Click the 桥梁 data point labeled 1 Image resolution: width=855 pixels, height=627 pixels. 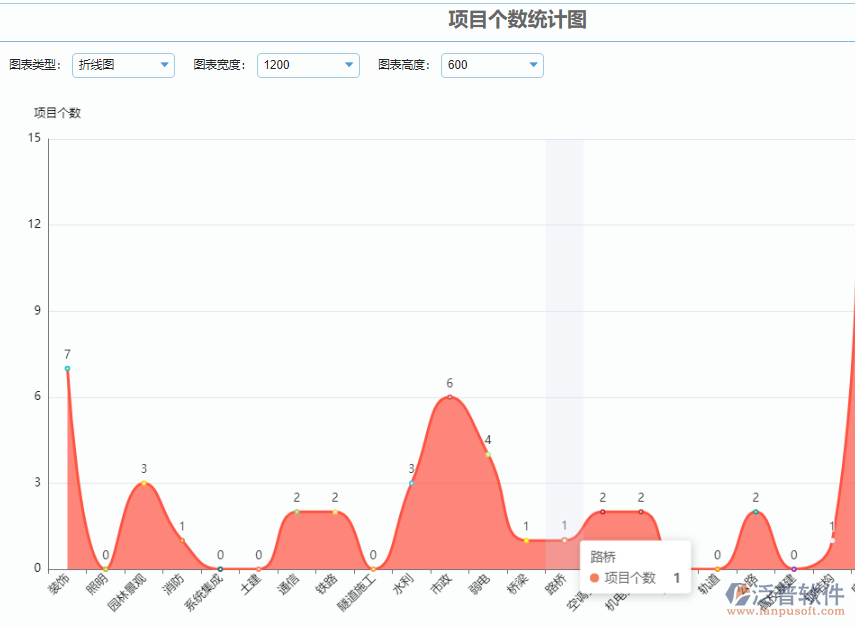click(x=526, y=541)
